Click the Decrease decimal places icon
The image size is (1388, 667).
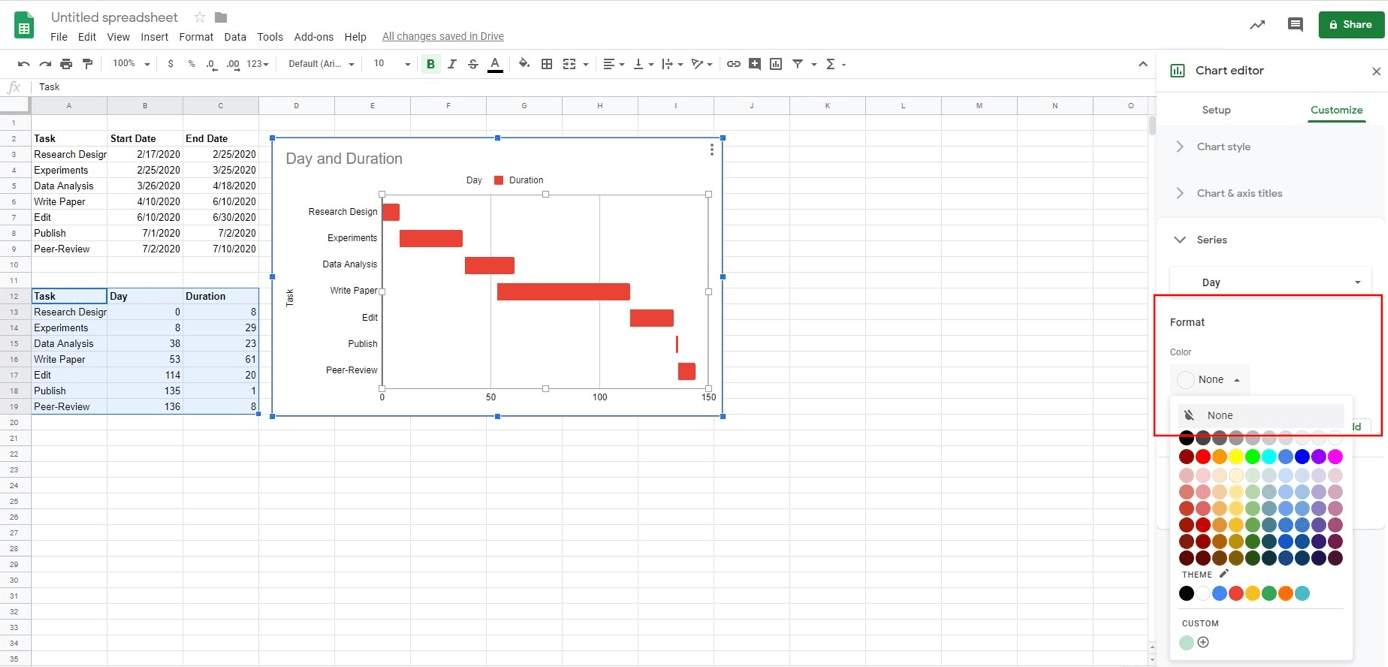[211, 64]
